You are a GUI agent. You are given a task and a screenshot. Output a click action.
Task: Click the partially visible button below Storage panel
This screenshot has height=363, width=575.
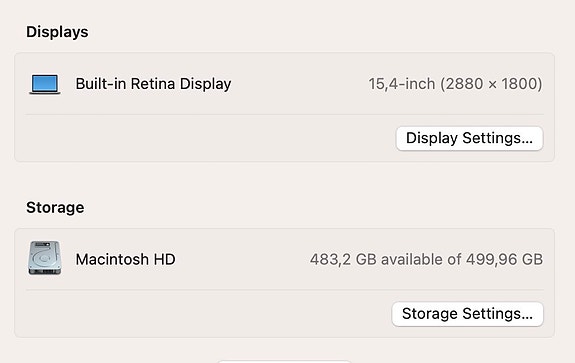[285, 361]
